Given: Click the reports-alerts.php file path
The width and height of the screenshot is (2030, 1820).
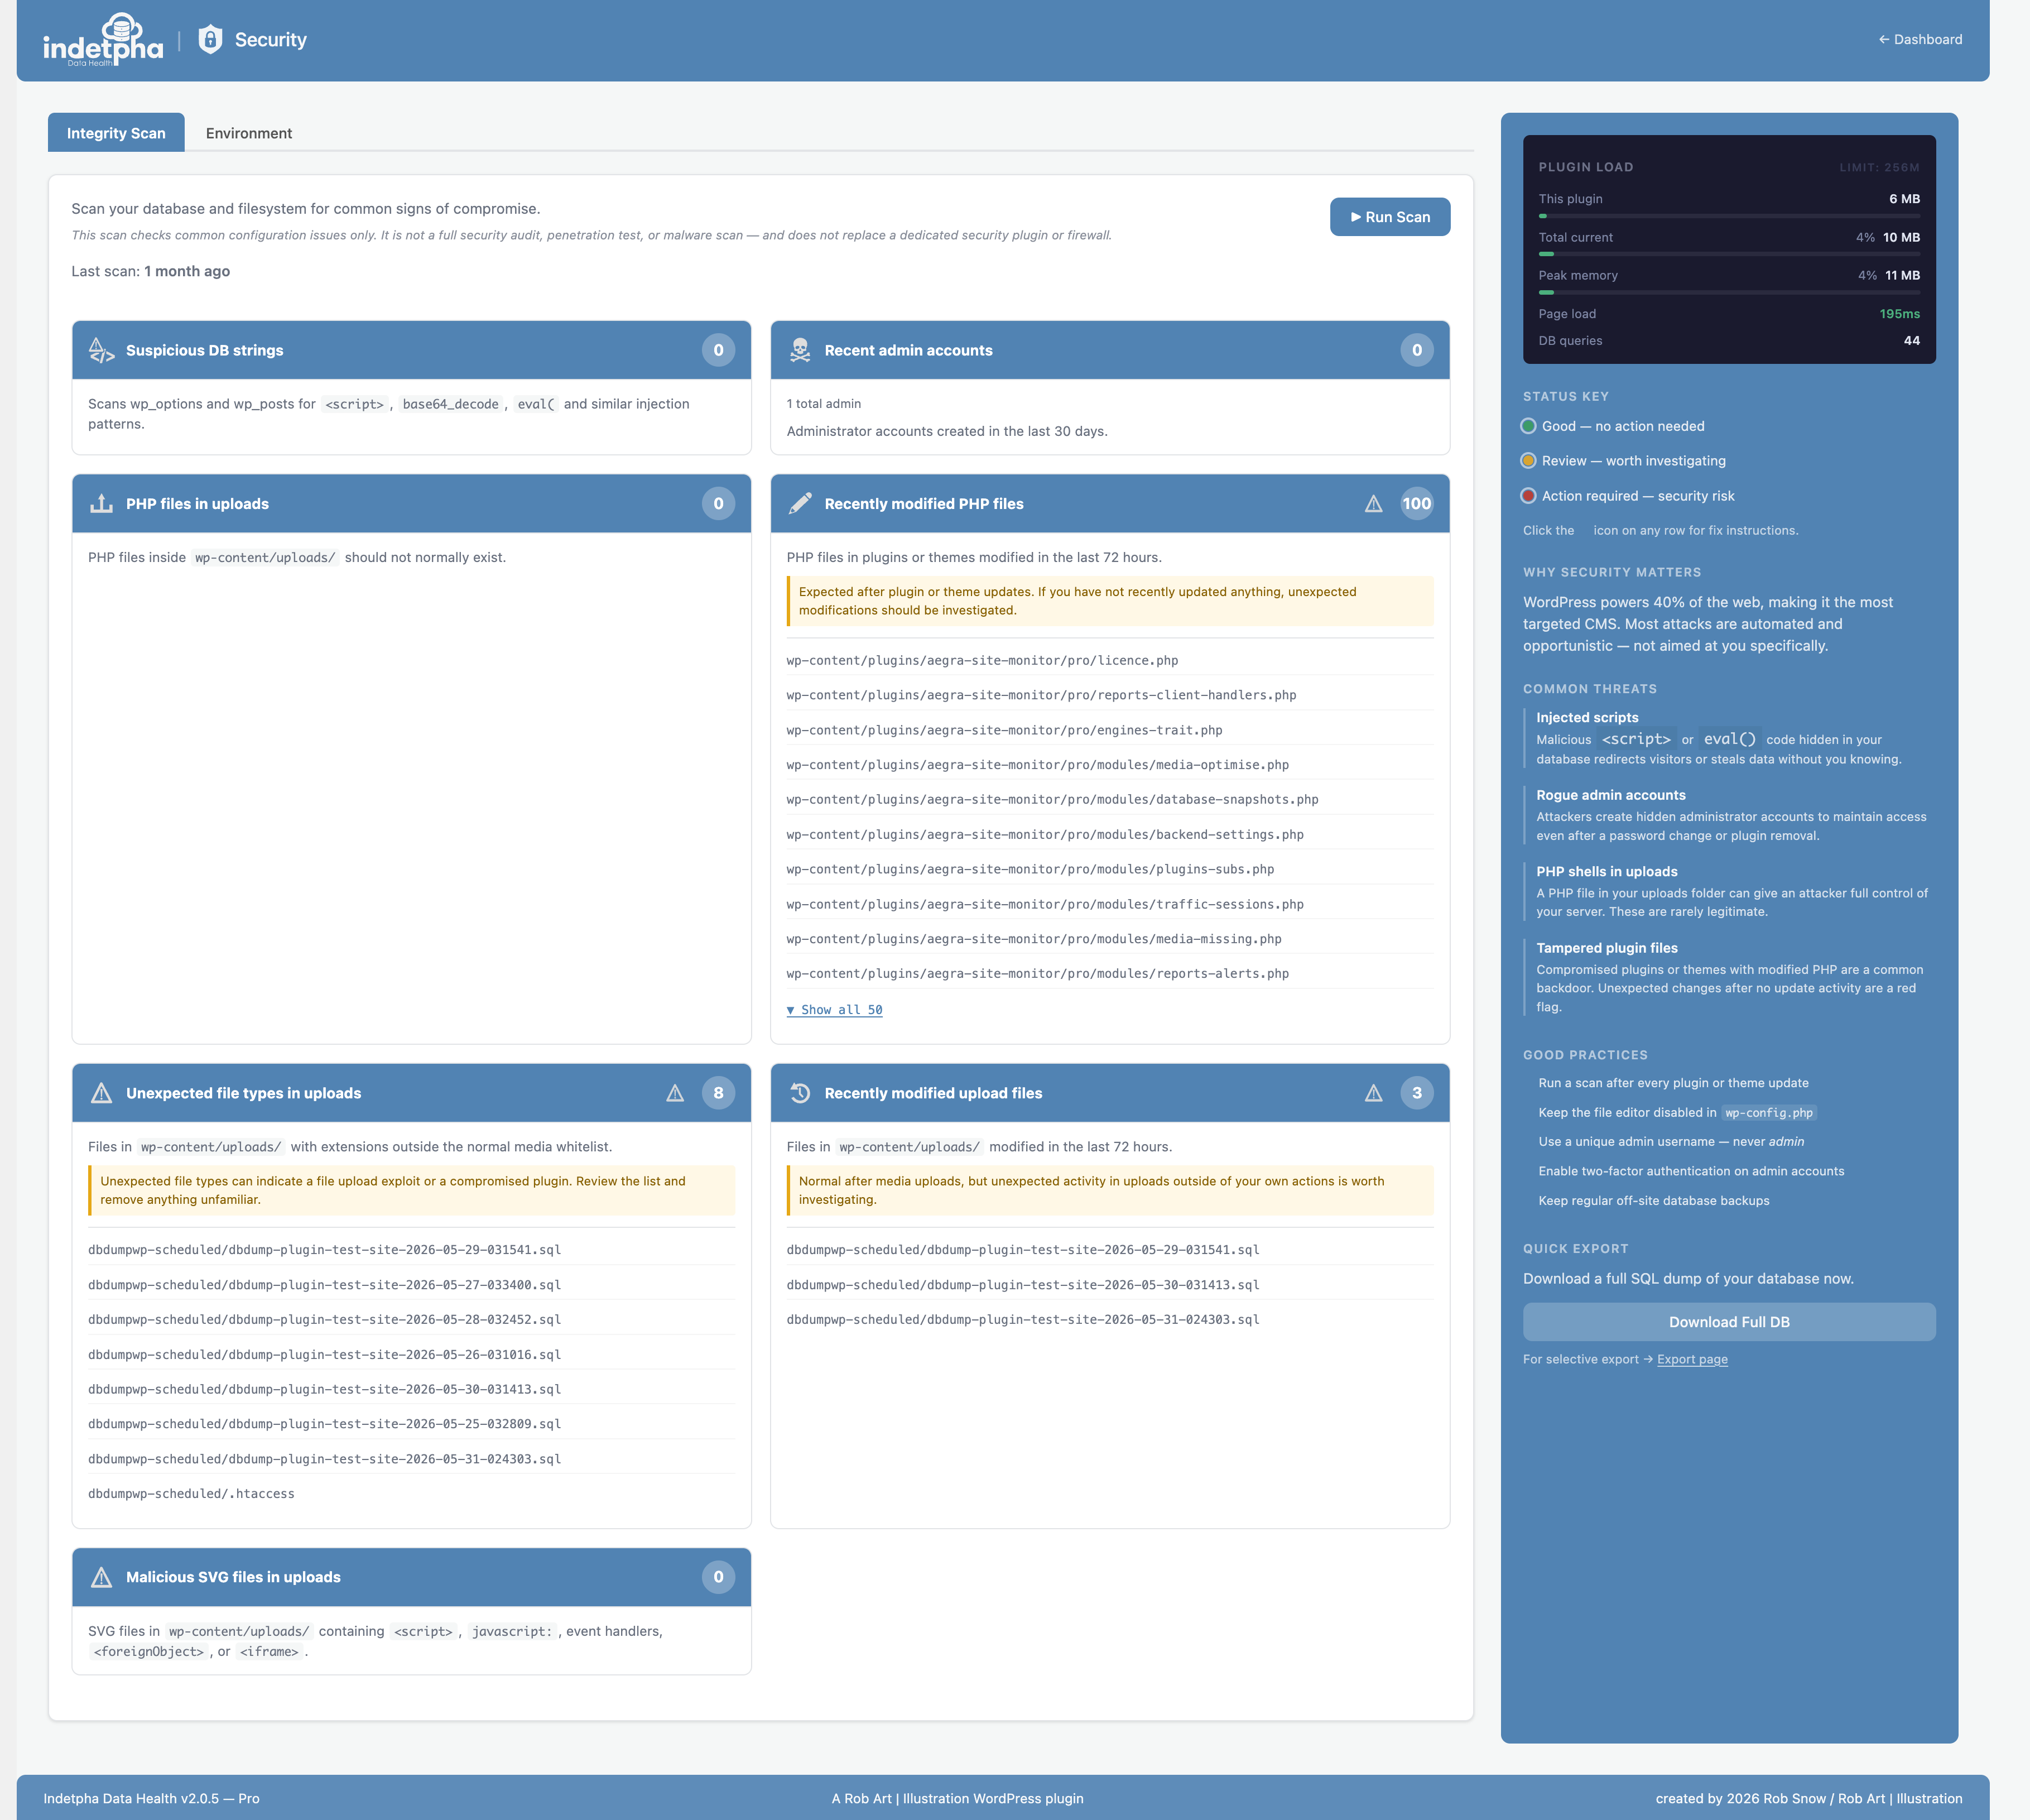Looking at the screenshot, I should pos(1110,973).
